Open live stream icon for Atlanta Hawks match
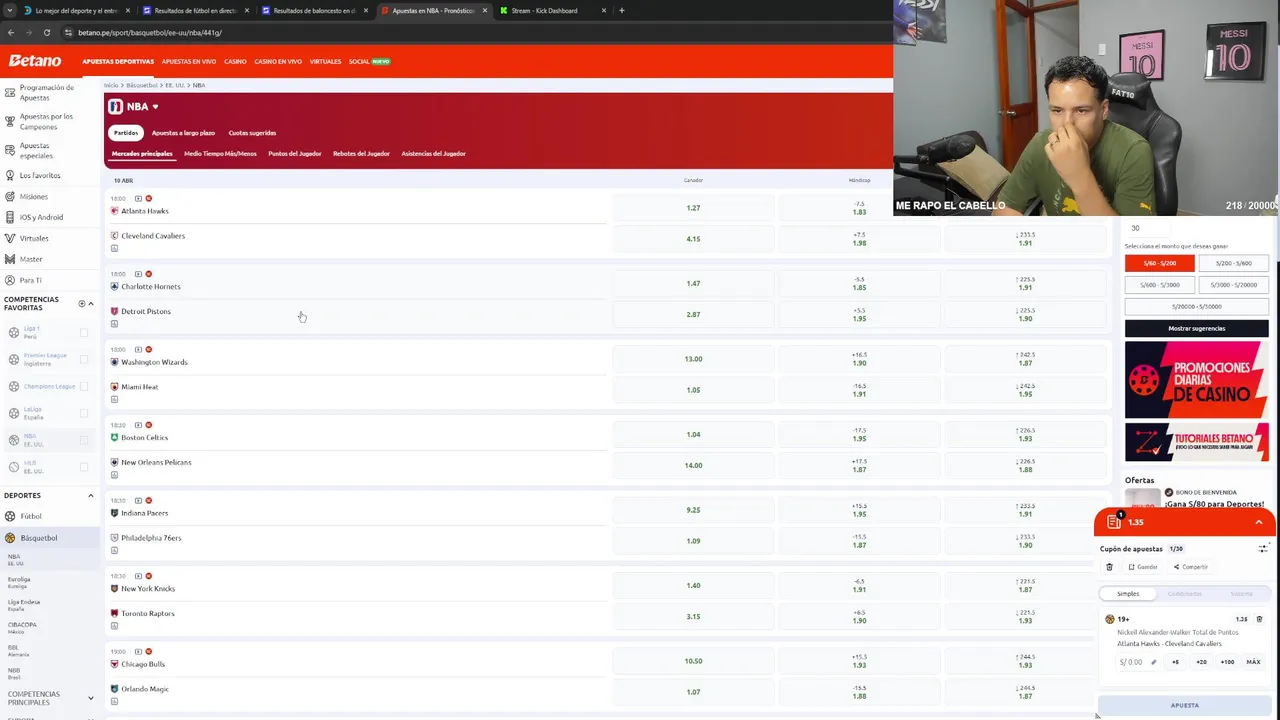The width and height of the screenshot is (1280, 720). click(138, 198)
